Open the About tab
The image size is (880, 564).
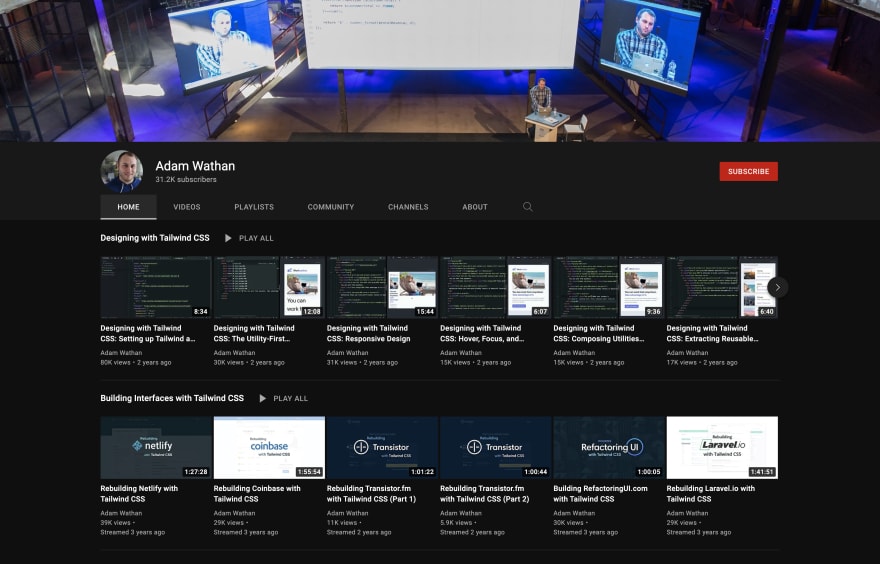pos(475,207)
